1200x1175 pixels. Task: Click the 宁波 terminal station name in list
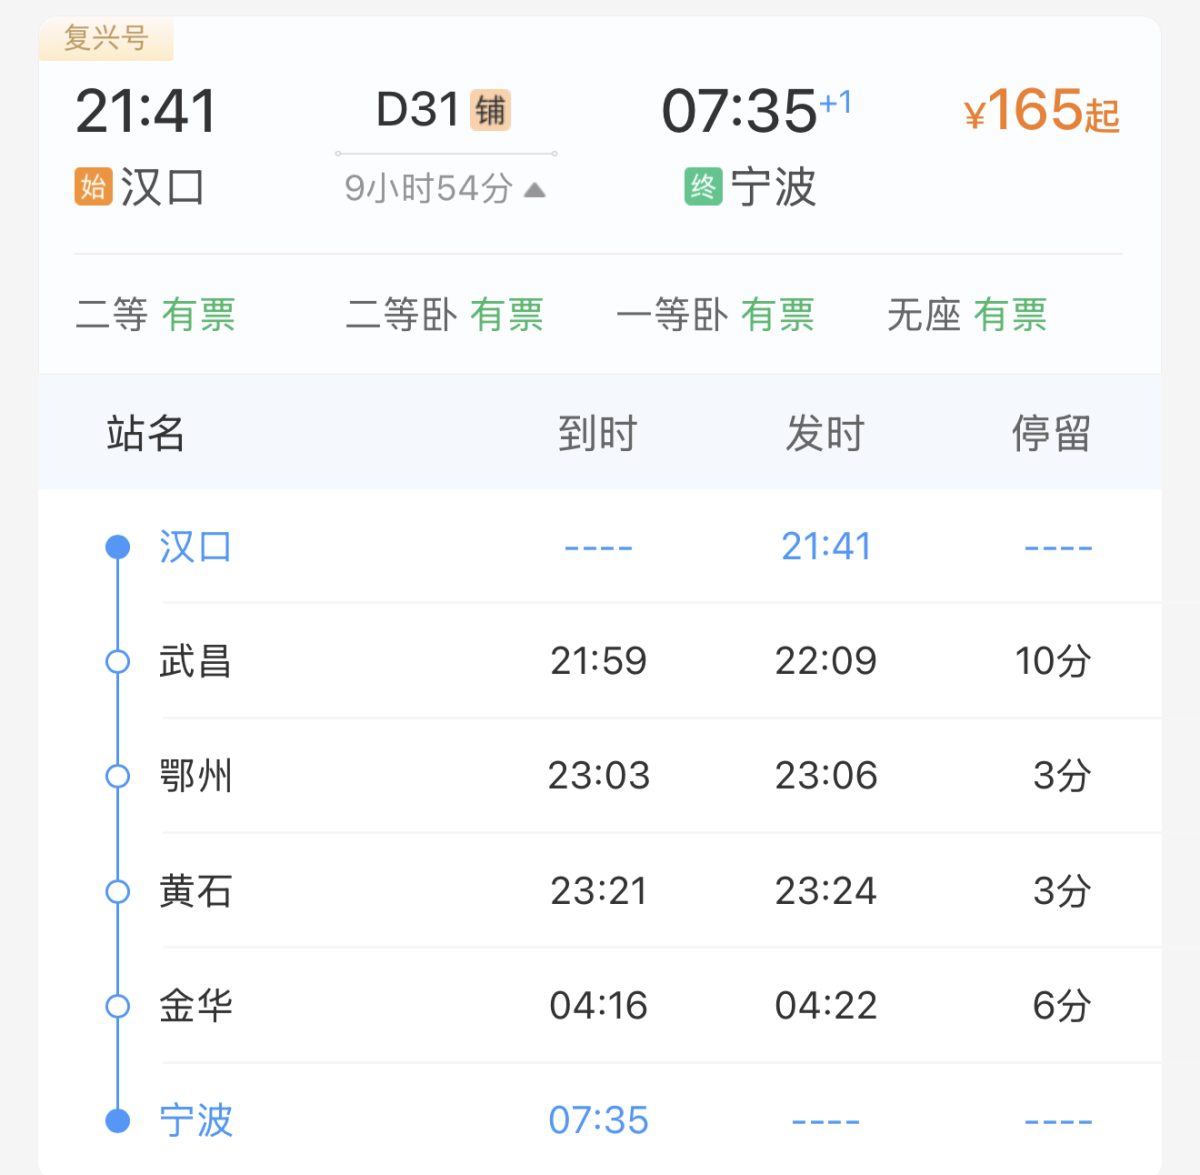196,1121
